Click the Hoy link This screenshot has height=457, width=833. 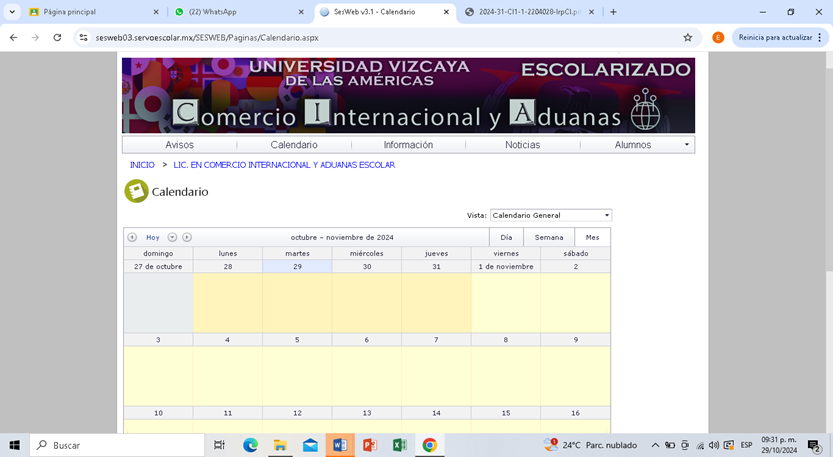(152, 238)
